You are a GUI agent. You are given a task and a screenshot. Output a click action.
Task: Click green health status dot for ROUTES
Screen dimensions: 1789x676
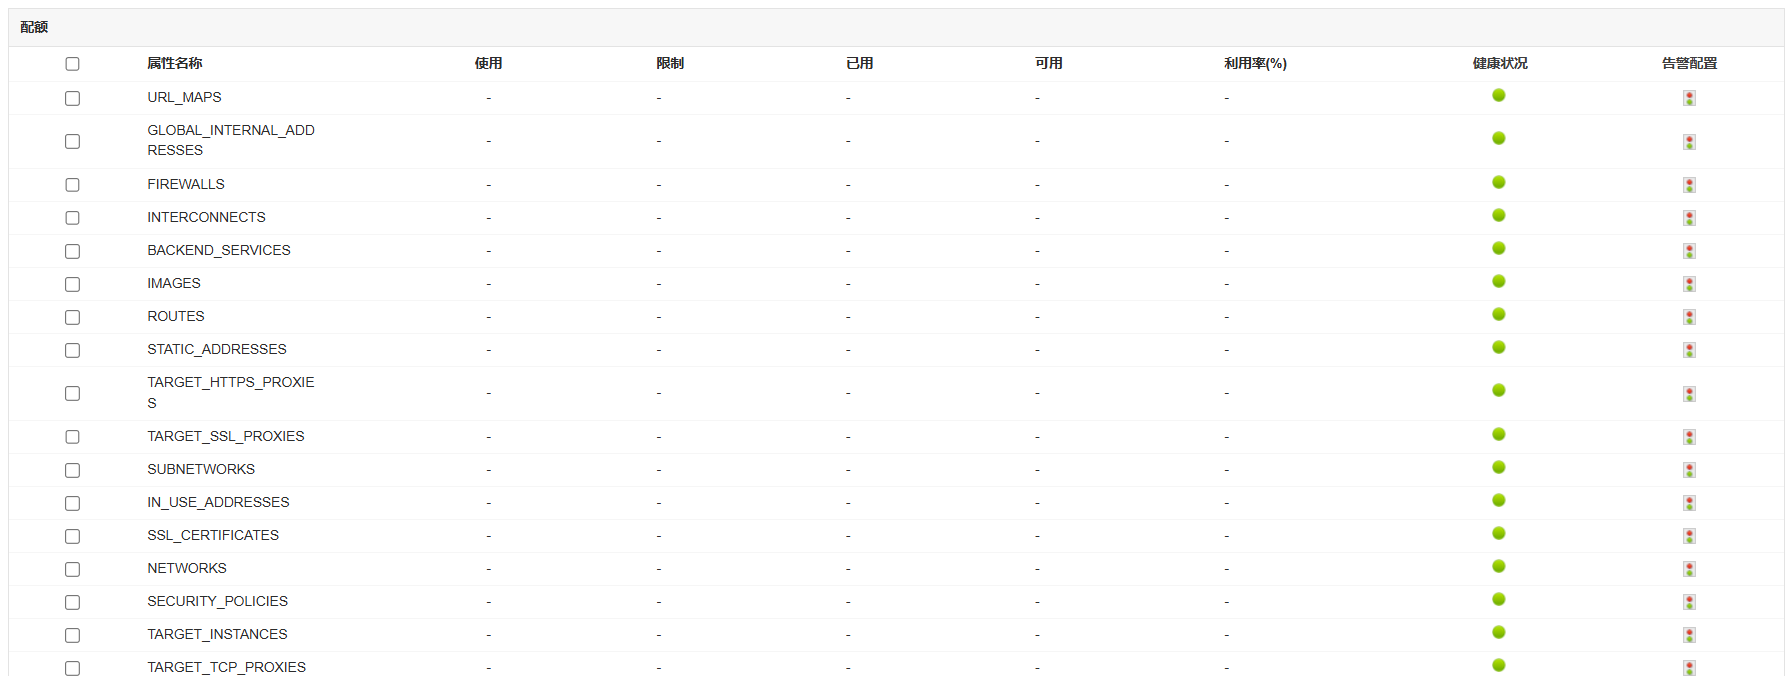(x=1498, y=314)
